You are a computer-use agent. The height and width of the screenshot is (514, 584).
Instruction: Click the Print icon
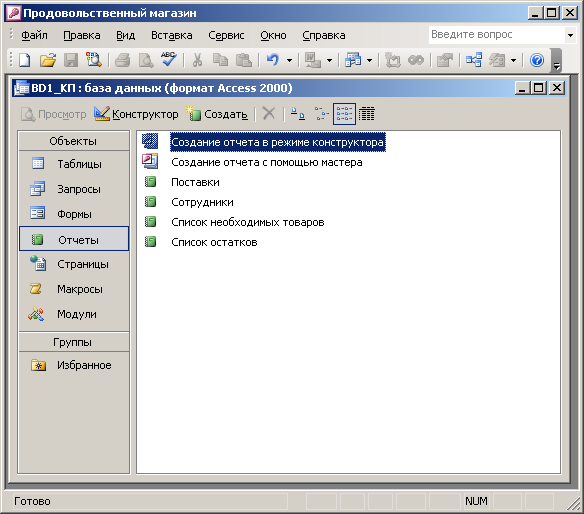pos(122,60)
